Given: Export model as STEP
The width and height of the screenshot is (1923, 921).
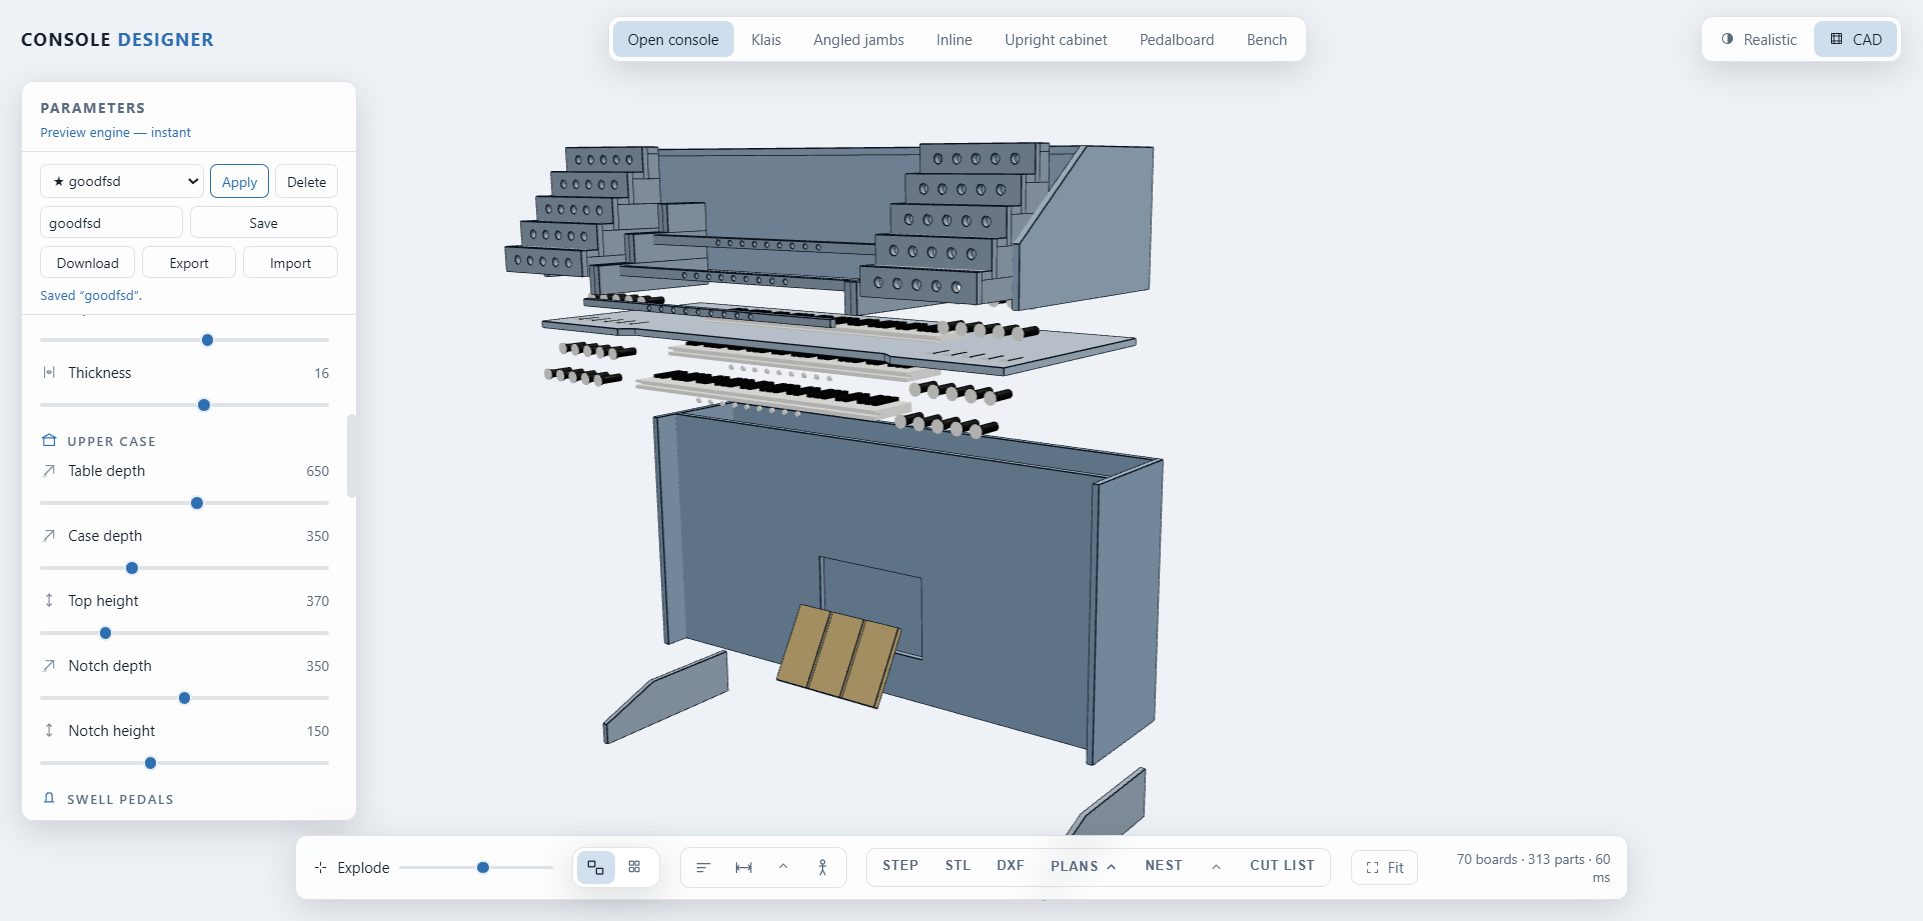Looking at the screenshot, I should pyautogui.click(x=900, y=866).
